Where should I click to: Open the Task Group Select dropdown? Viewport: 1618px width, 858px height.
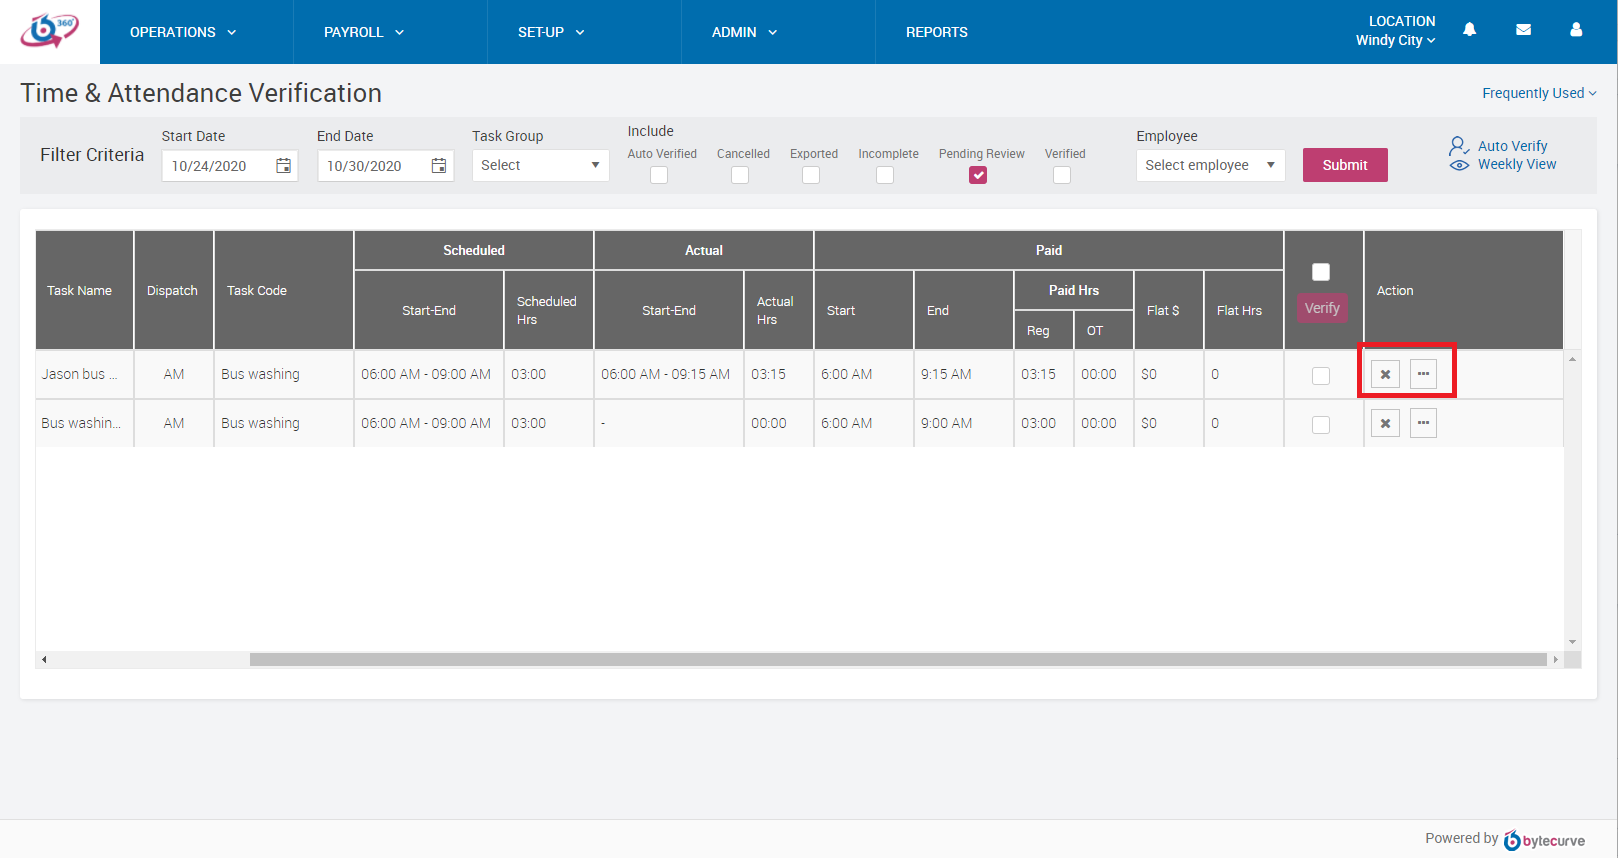(540, 165)
